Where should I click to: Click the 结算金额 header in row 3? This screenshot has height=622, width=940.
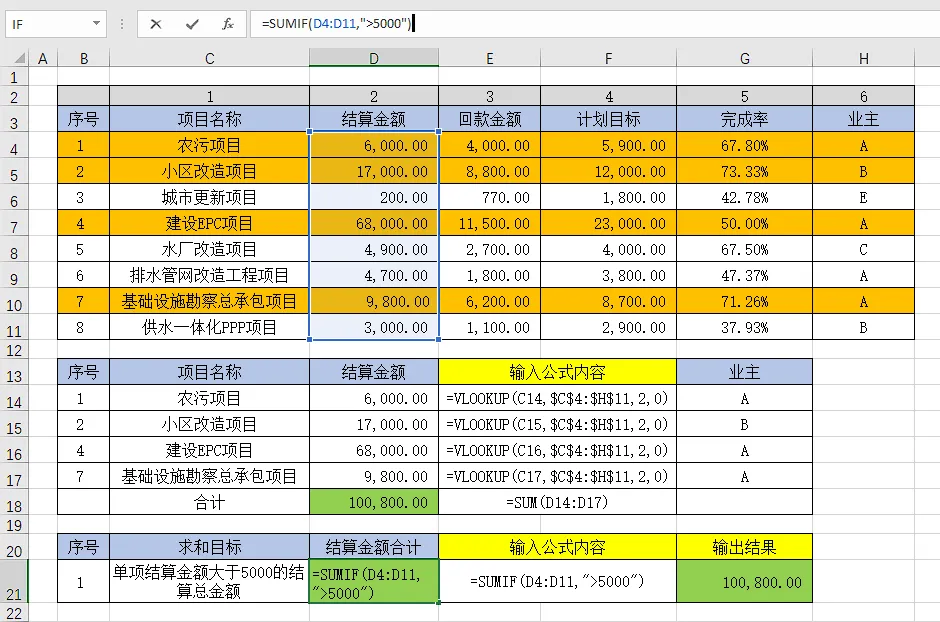point(374,119)
